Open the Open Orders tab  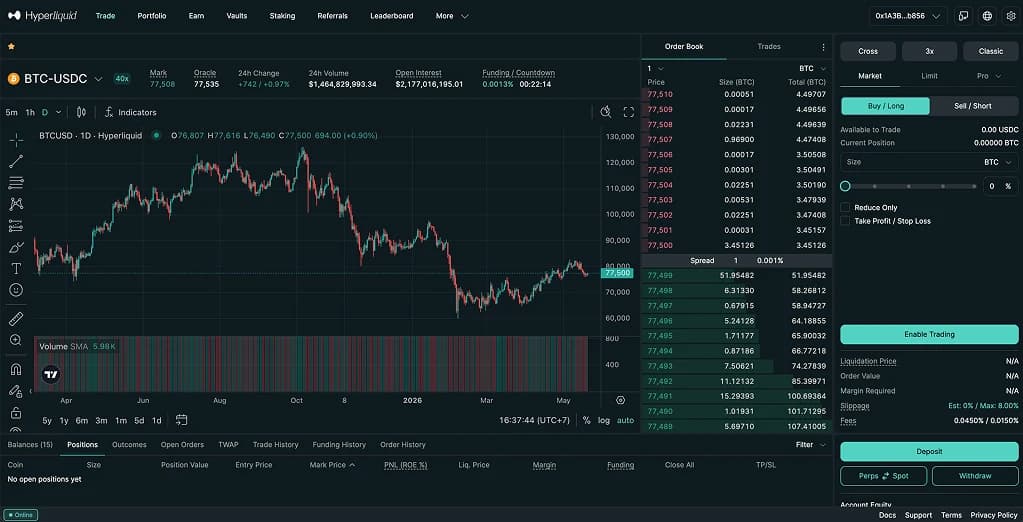[x=182, y=444]
